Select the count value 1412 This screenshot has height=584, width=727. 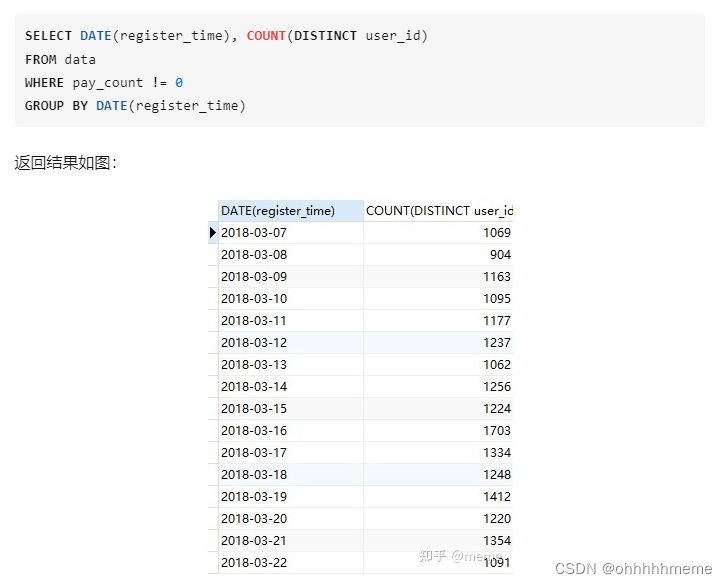pyautogui.click(x=495, y=497)
